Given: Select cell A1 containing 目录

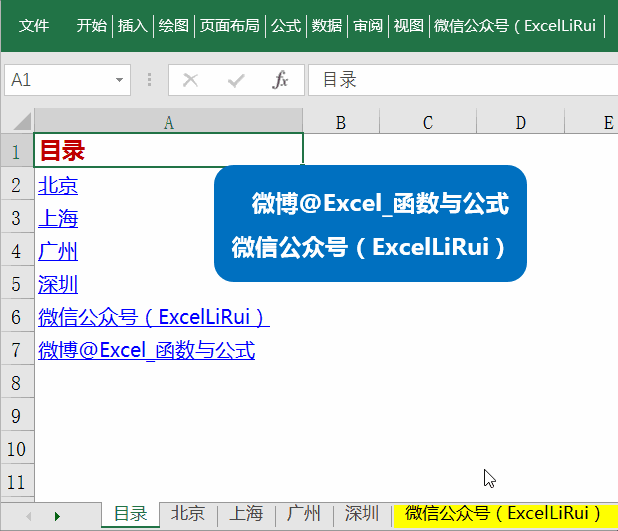Looking at the screenshot, I should coord(169,150).
